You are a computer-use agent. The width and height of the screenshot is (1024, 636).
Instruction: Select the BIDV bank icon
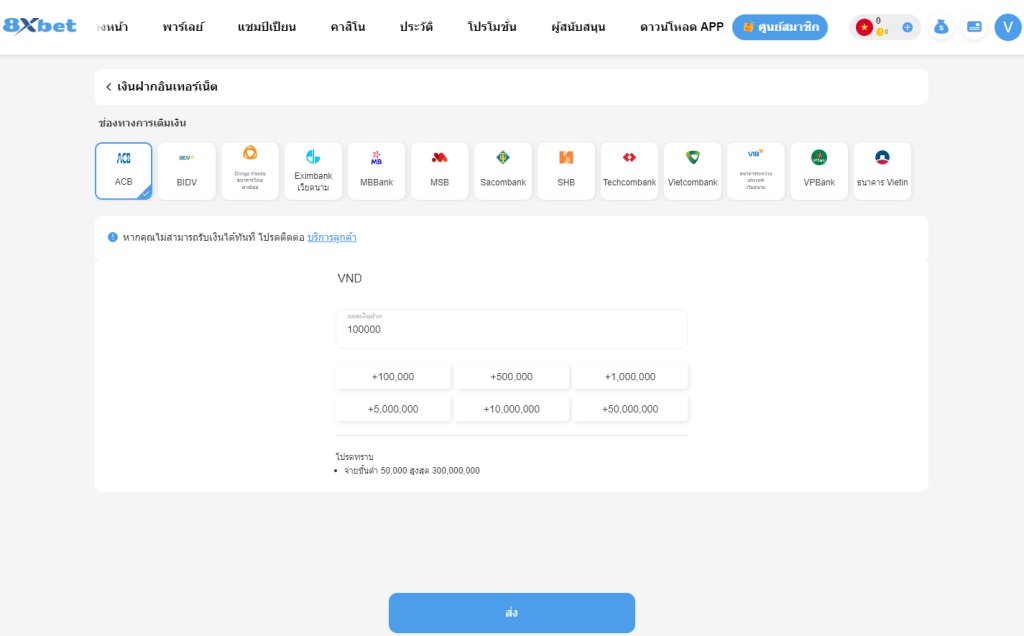187,170
